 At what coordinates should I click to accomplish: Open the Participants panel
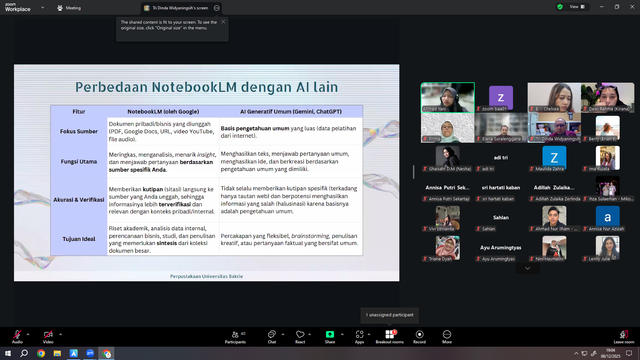tap(236, 337)
